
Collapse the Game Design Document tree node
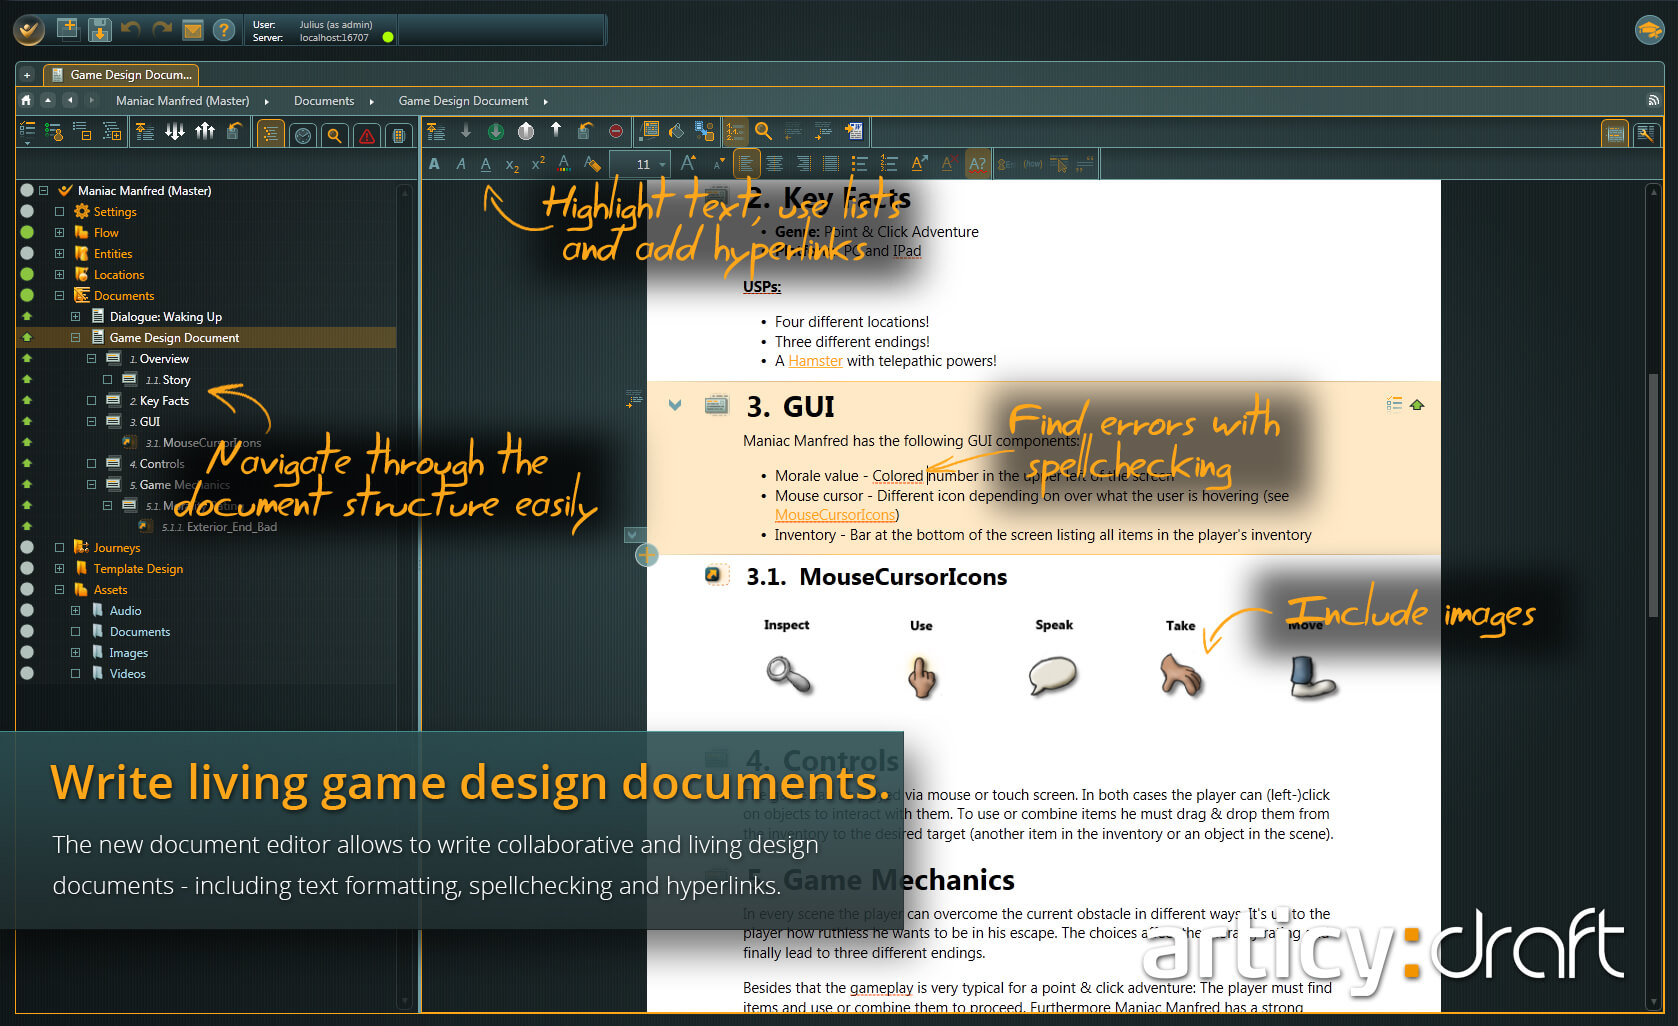75,337
